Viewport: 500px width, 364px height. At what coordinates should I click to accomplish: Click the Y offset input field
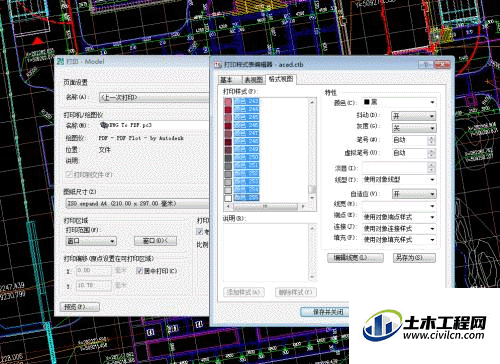pyautogui.click(x=94, y=286)
